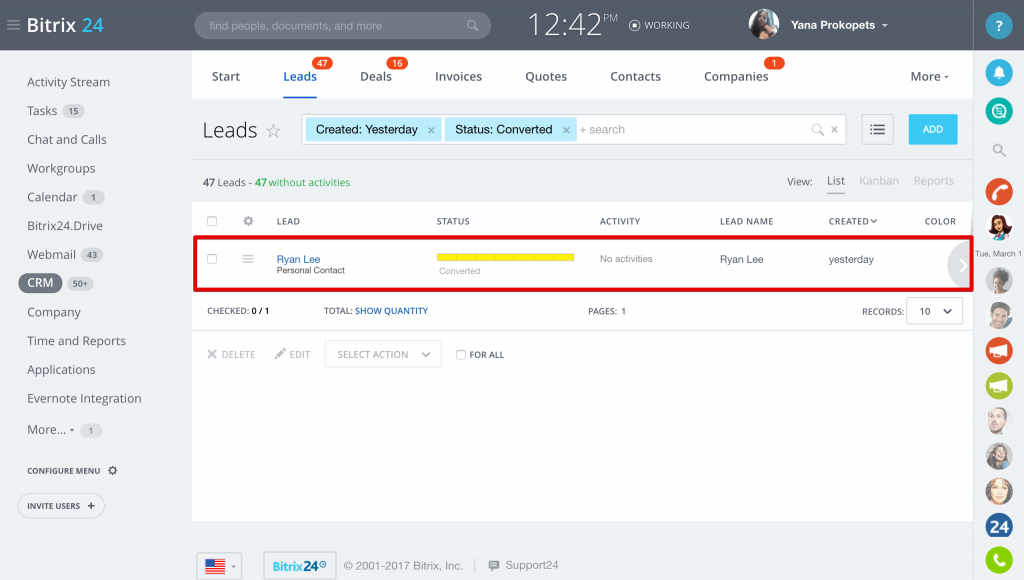Click the WORKING status indicator
The image size is (1024, 580).
pyautogui.click(x=659, y=25)
